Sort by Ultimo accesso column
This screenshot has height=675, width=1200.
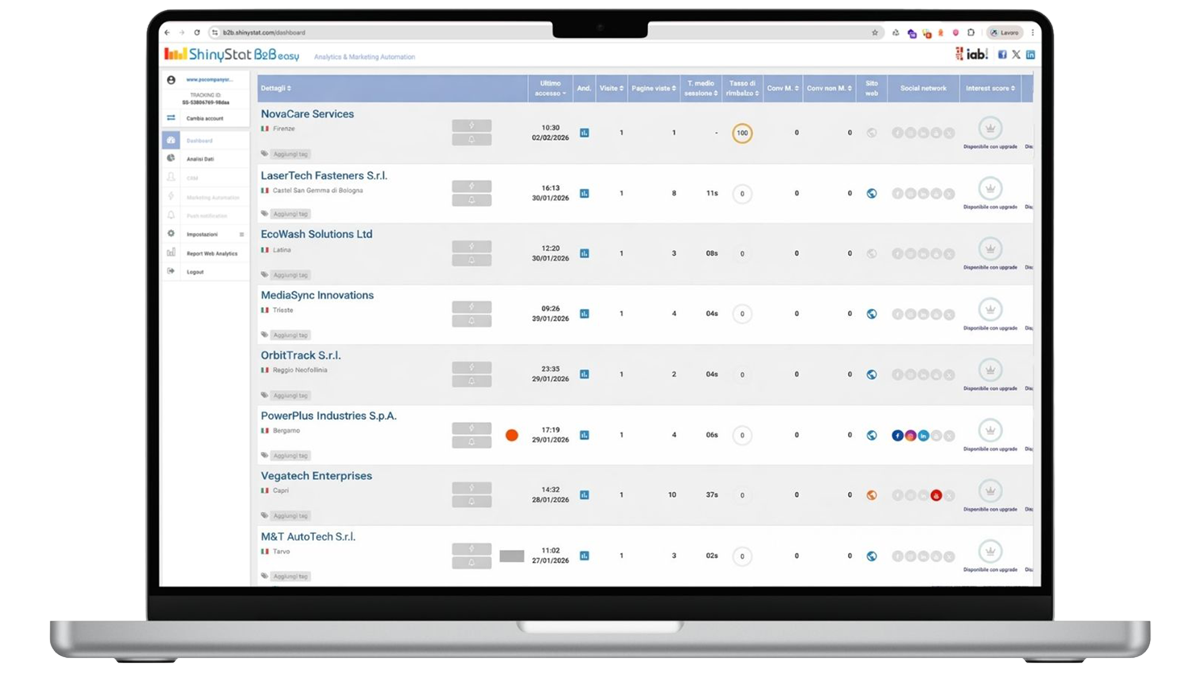coord(550,88)
